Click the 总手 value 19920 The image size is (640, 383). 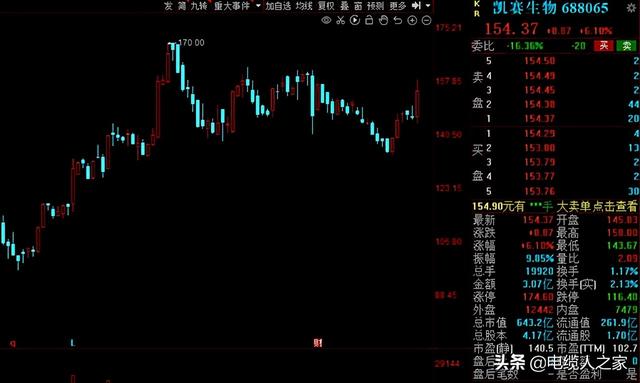pyautogui.click(x=540, y=271)
